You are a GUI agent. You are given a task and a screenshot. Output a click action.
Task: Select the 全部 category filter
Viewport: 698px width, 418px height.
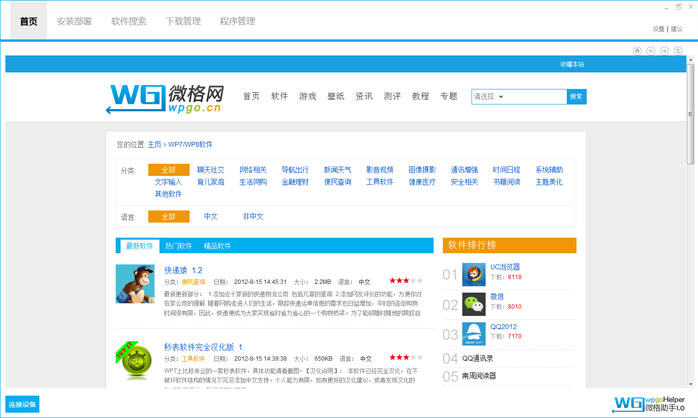(x=168, y=170)
